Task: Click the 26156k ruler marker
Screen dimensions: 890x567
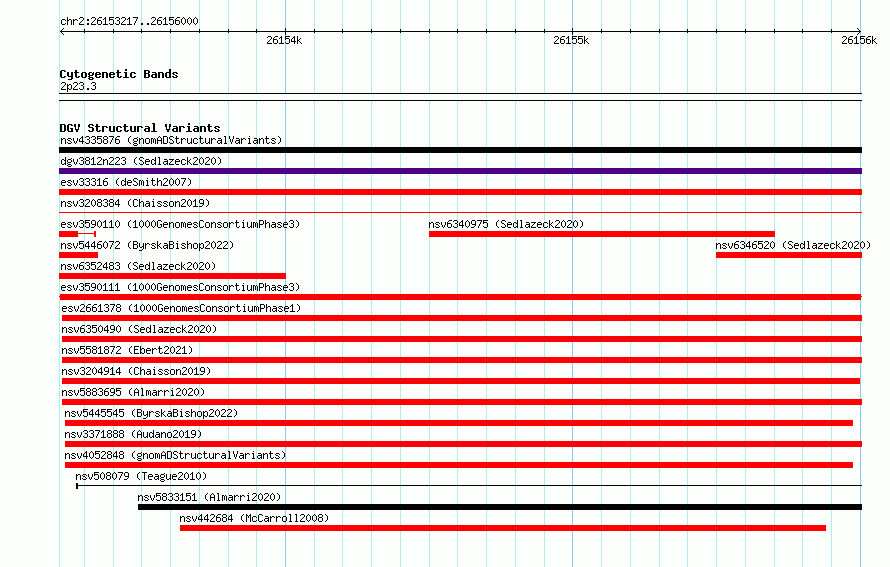Action: point(859,40)
